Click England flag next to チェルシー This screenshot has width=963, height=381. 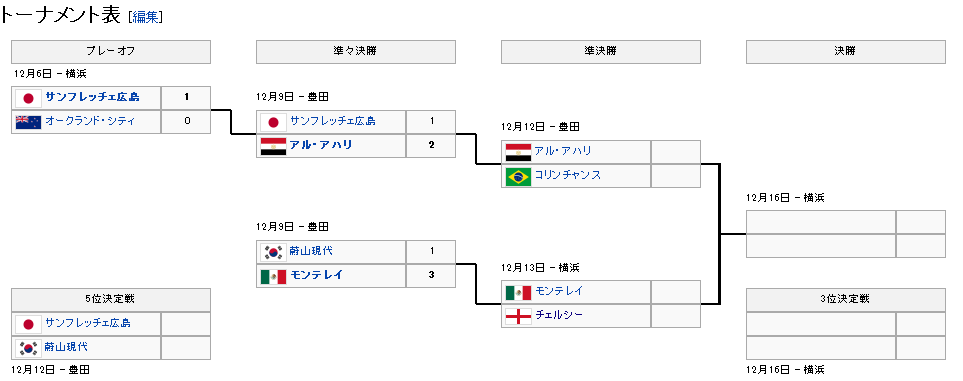click(x=518, y=316)
